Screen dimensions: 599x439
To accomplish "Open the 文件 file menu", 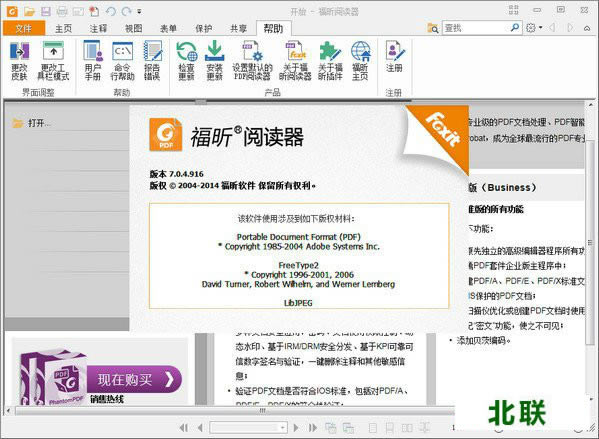I will click(24, 28).
